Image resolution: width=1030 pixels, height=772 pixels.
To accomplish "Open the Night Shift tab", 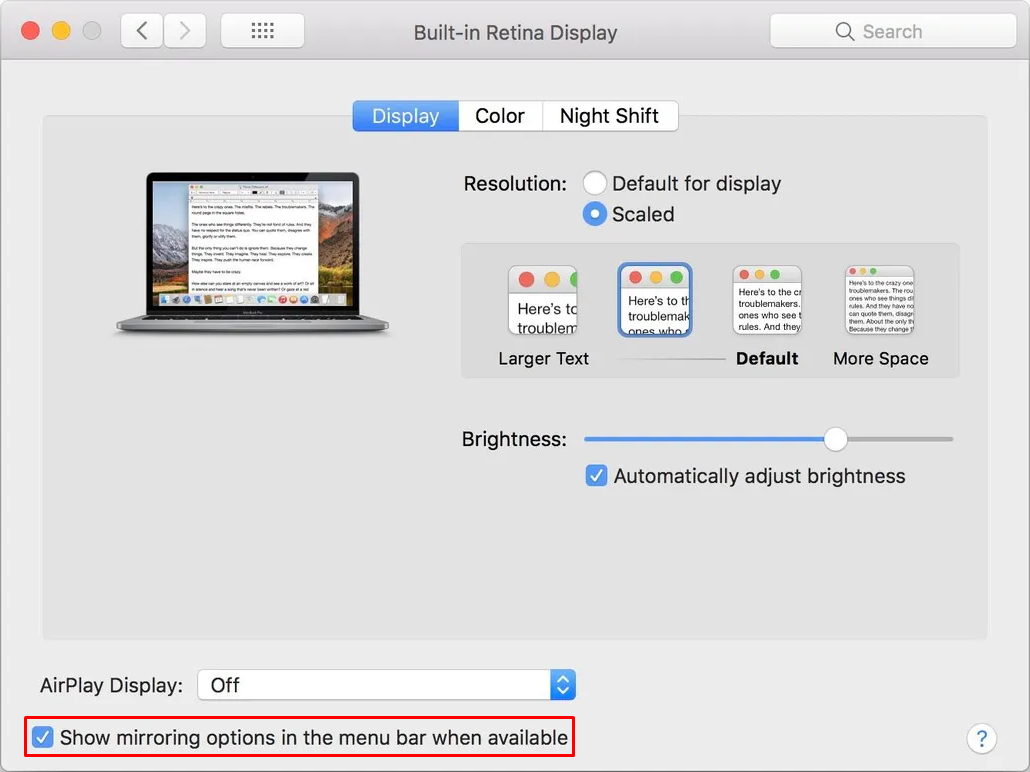I will (x=610, y=116).
